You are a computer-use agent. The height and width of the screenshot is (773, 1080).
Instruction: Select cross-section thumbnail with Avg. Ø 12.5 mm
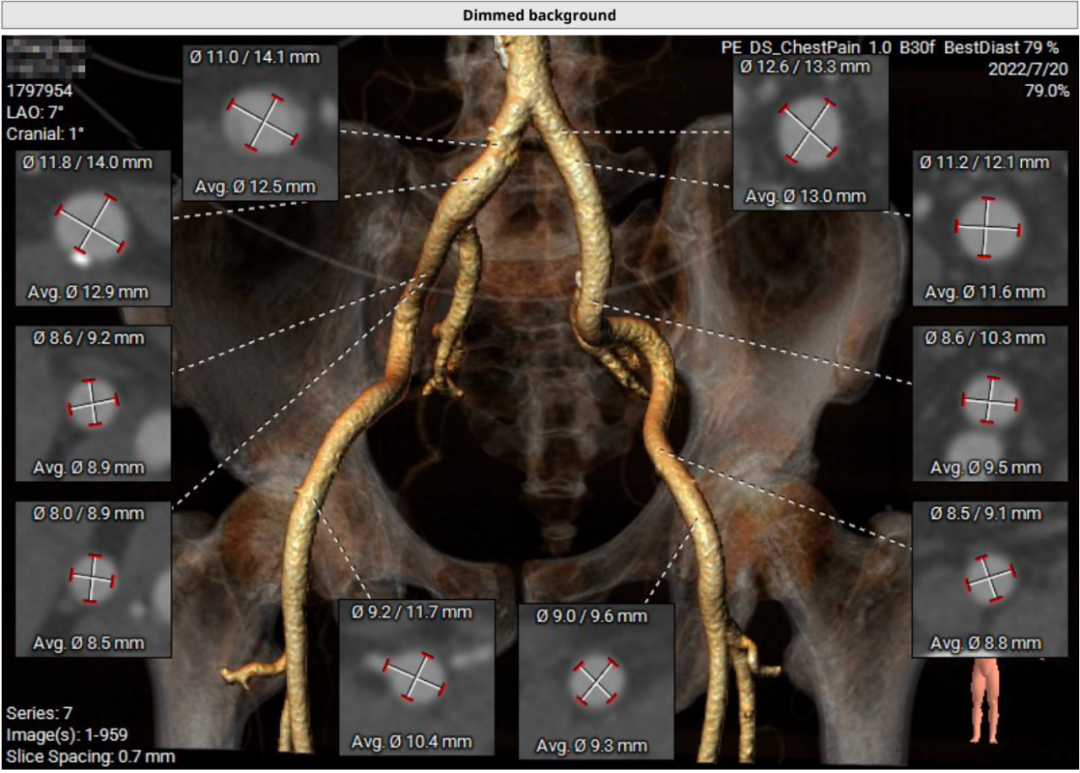(261, 123)
